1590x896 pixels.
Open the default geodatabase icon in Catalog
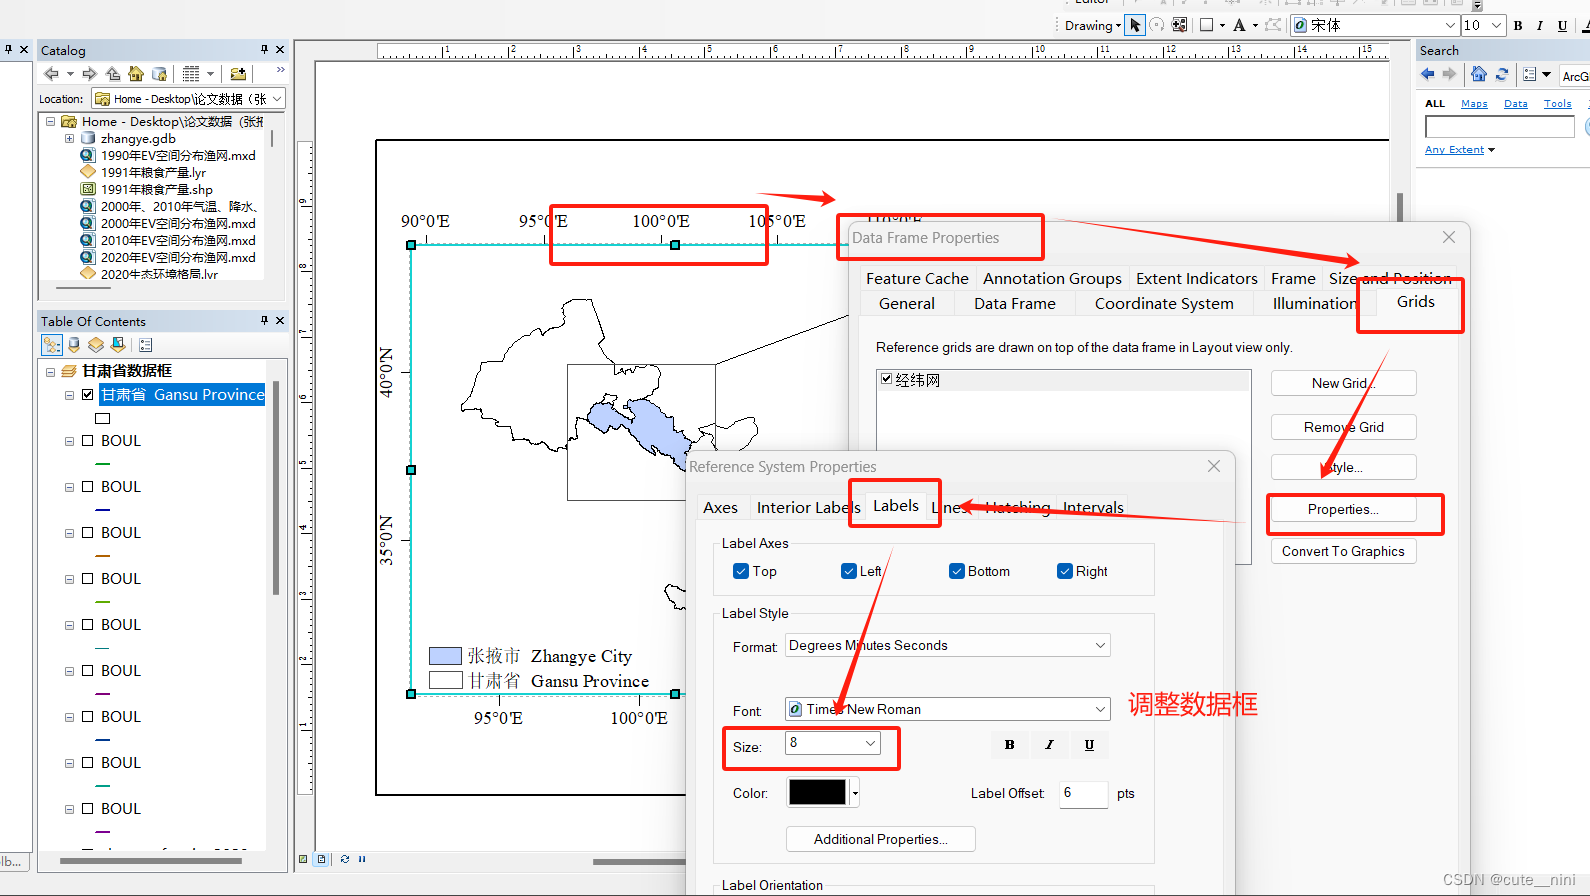click(159, 74)
